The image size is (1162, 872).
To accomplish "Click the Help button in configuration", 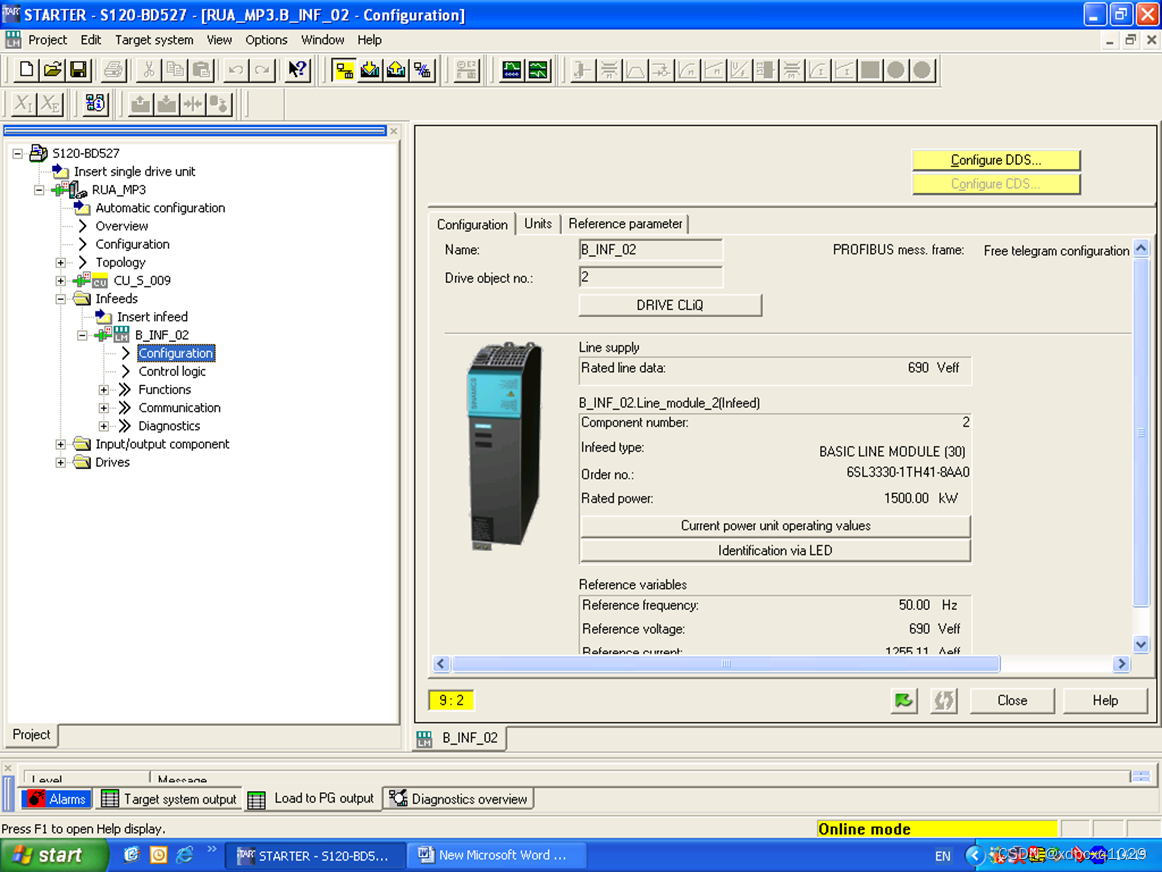I will pos(1105,700).
